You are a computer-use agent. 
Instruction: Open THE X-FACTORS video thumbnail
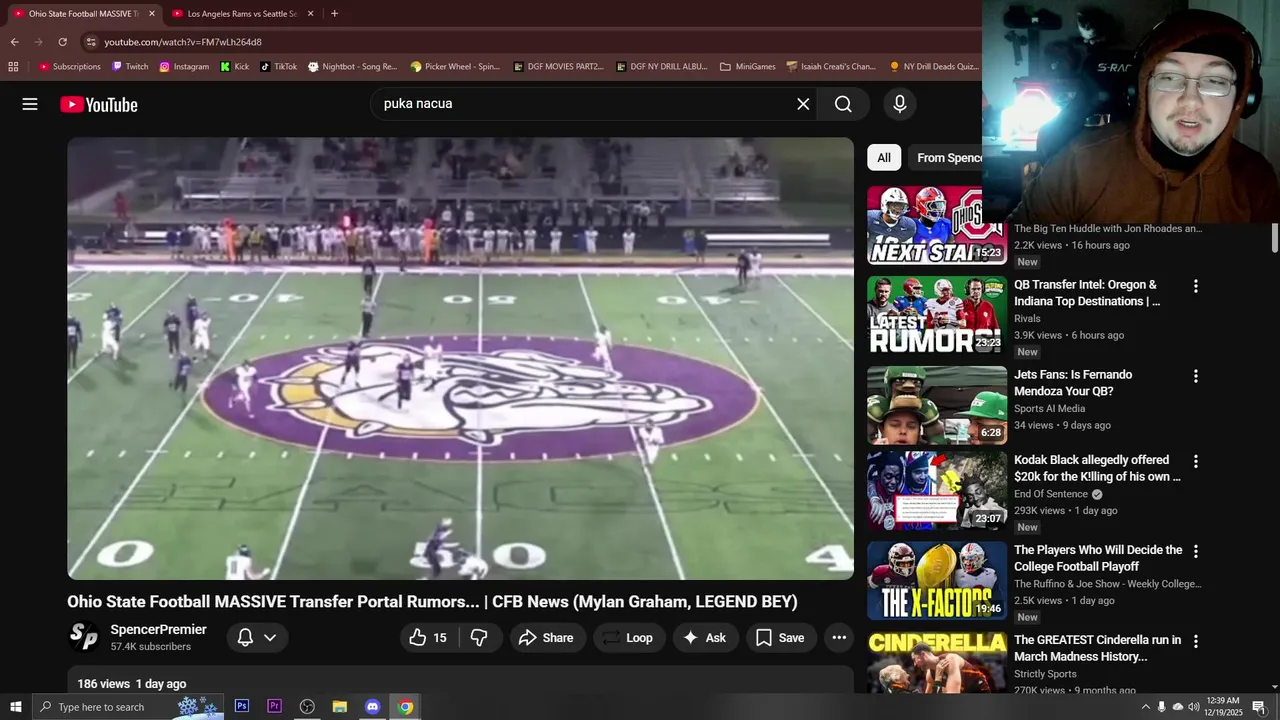click(937, 580)
